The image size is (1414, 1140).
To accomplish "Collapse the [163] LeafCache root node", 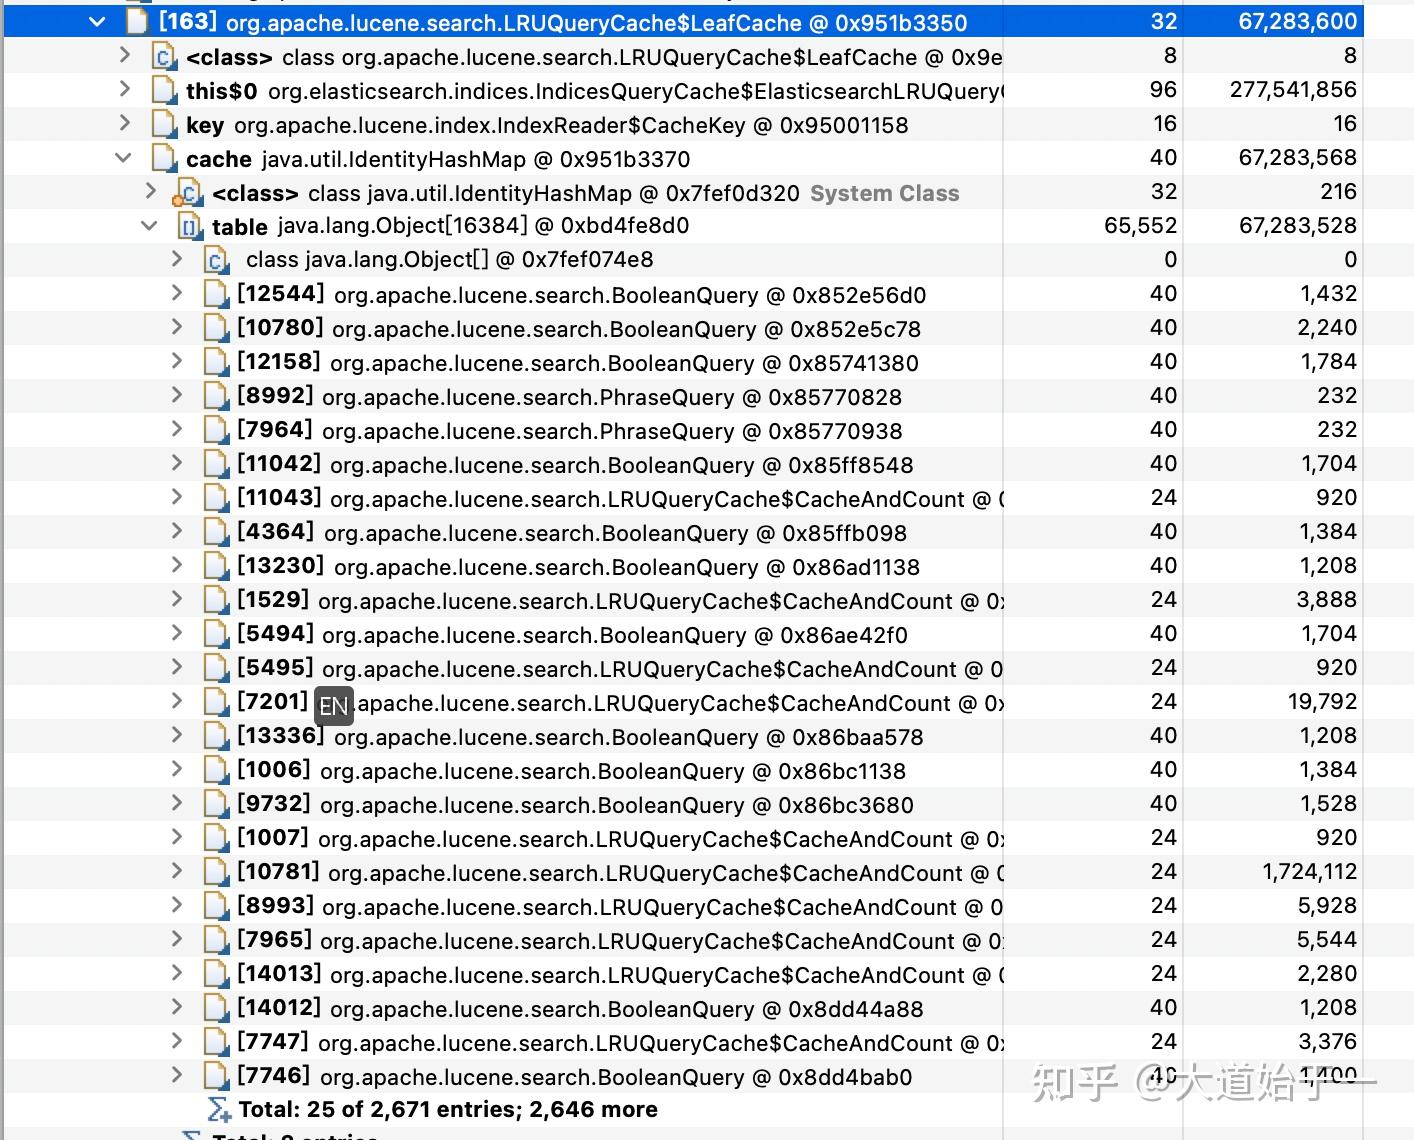I will click(x=97, y=21).
